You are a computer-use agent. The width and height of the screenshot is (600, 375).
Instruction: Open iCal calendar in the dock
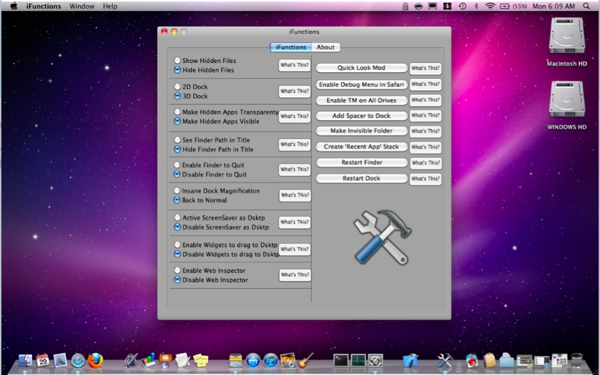43,360
